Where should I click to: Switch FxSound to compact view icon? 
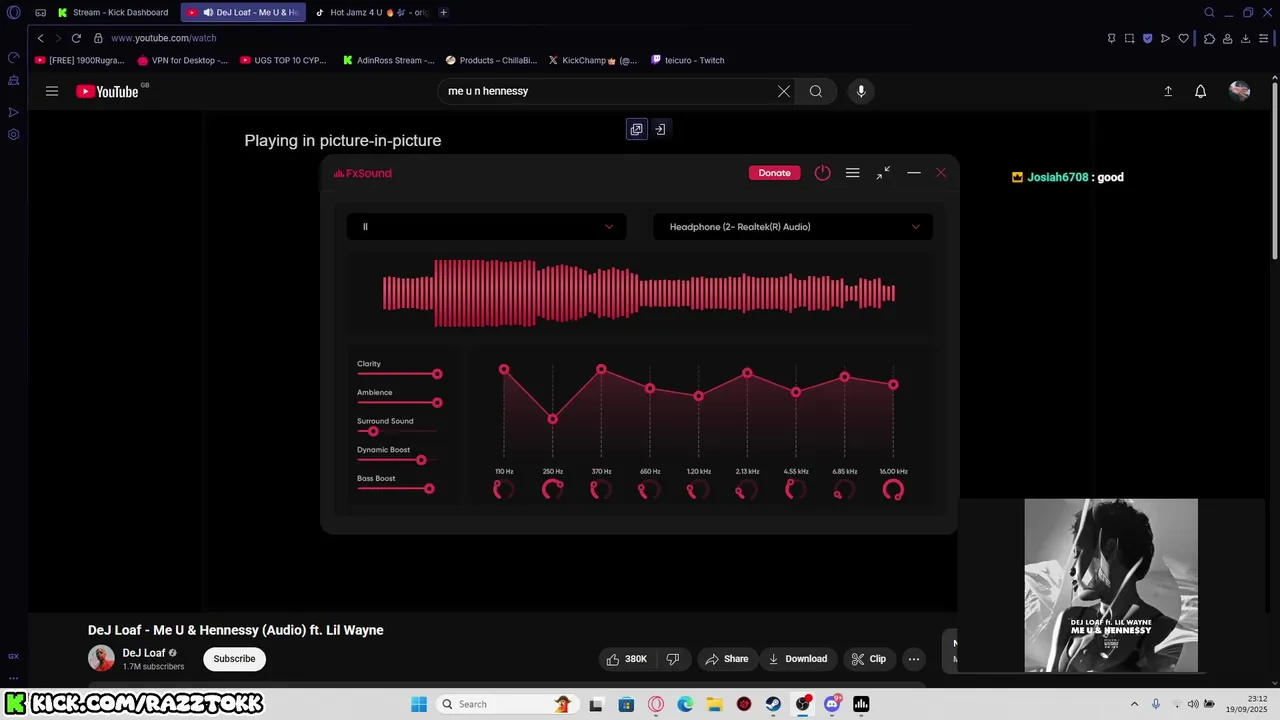pos(883,173)
